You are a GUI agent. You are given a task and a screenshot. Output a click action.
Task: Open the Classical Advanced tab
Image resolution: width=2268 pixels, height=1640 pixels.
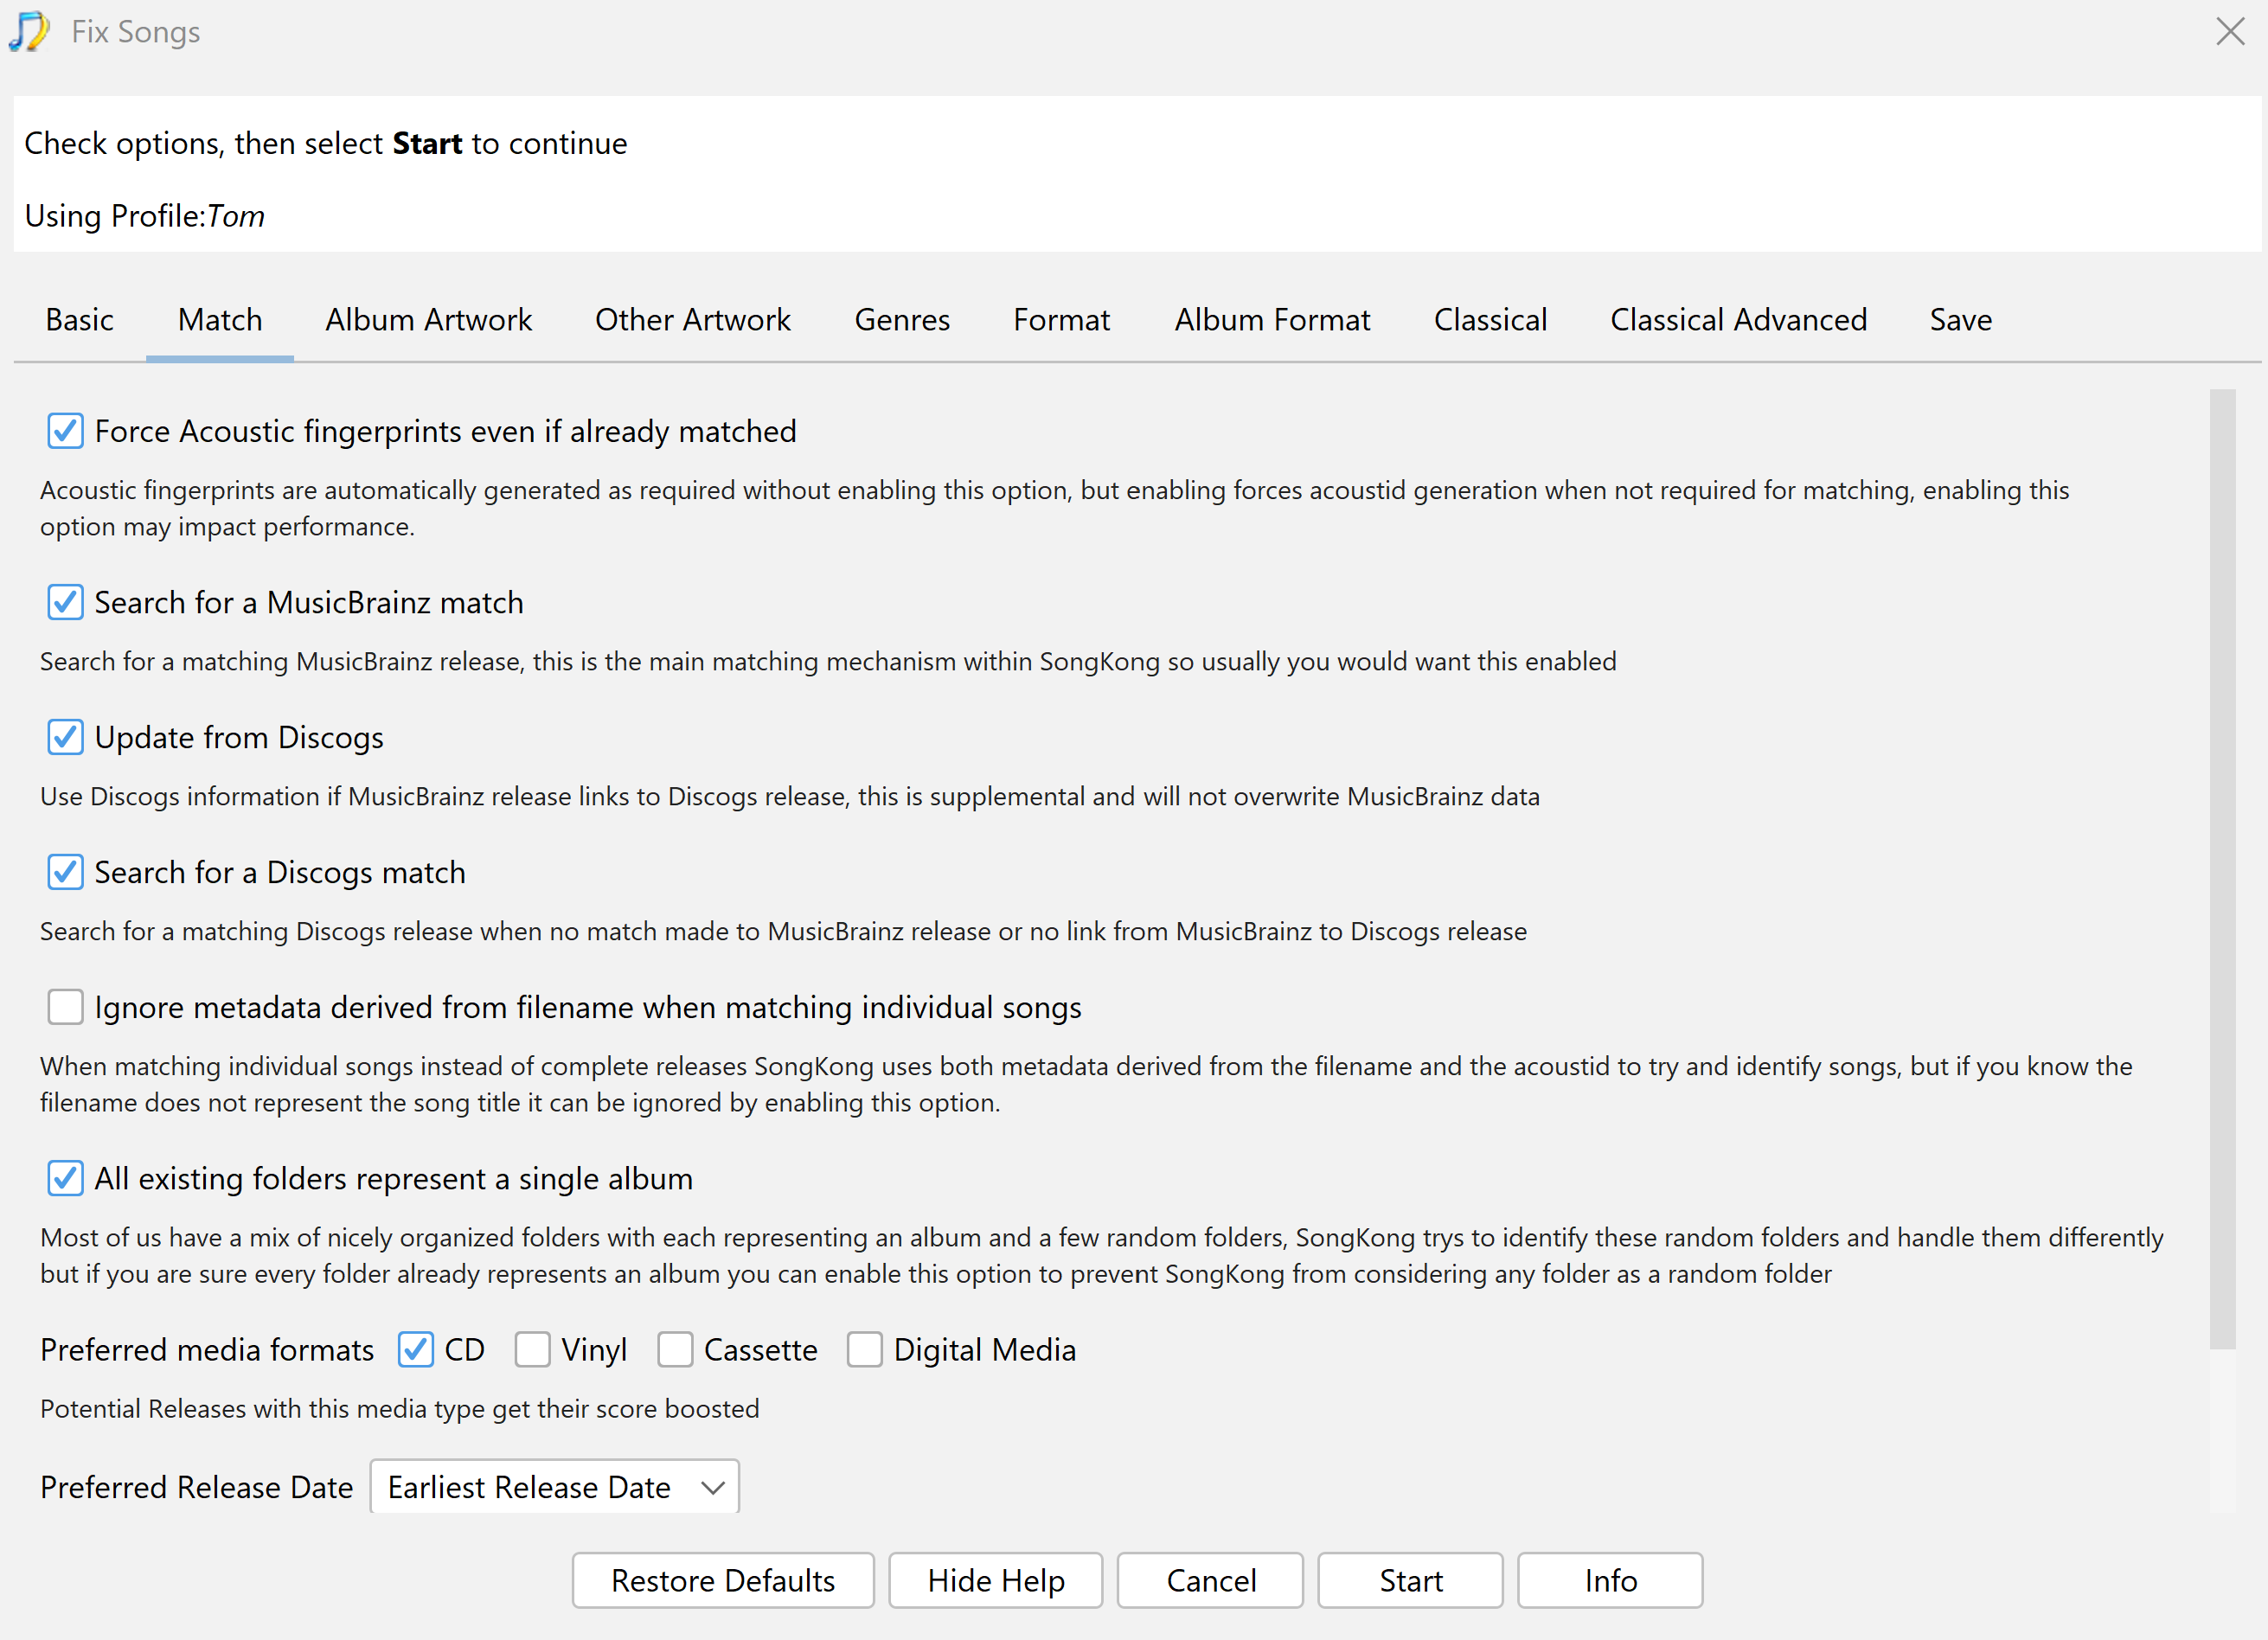[x=1738, y=320]
